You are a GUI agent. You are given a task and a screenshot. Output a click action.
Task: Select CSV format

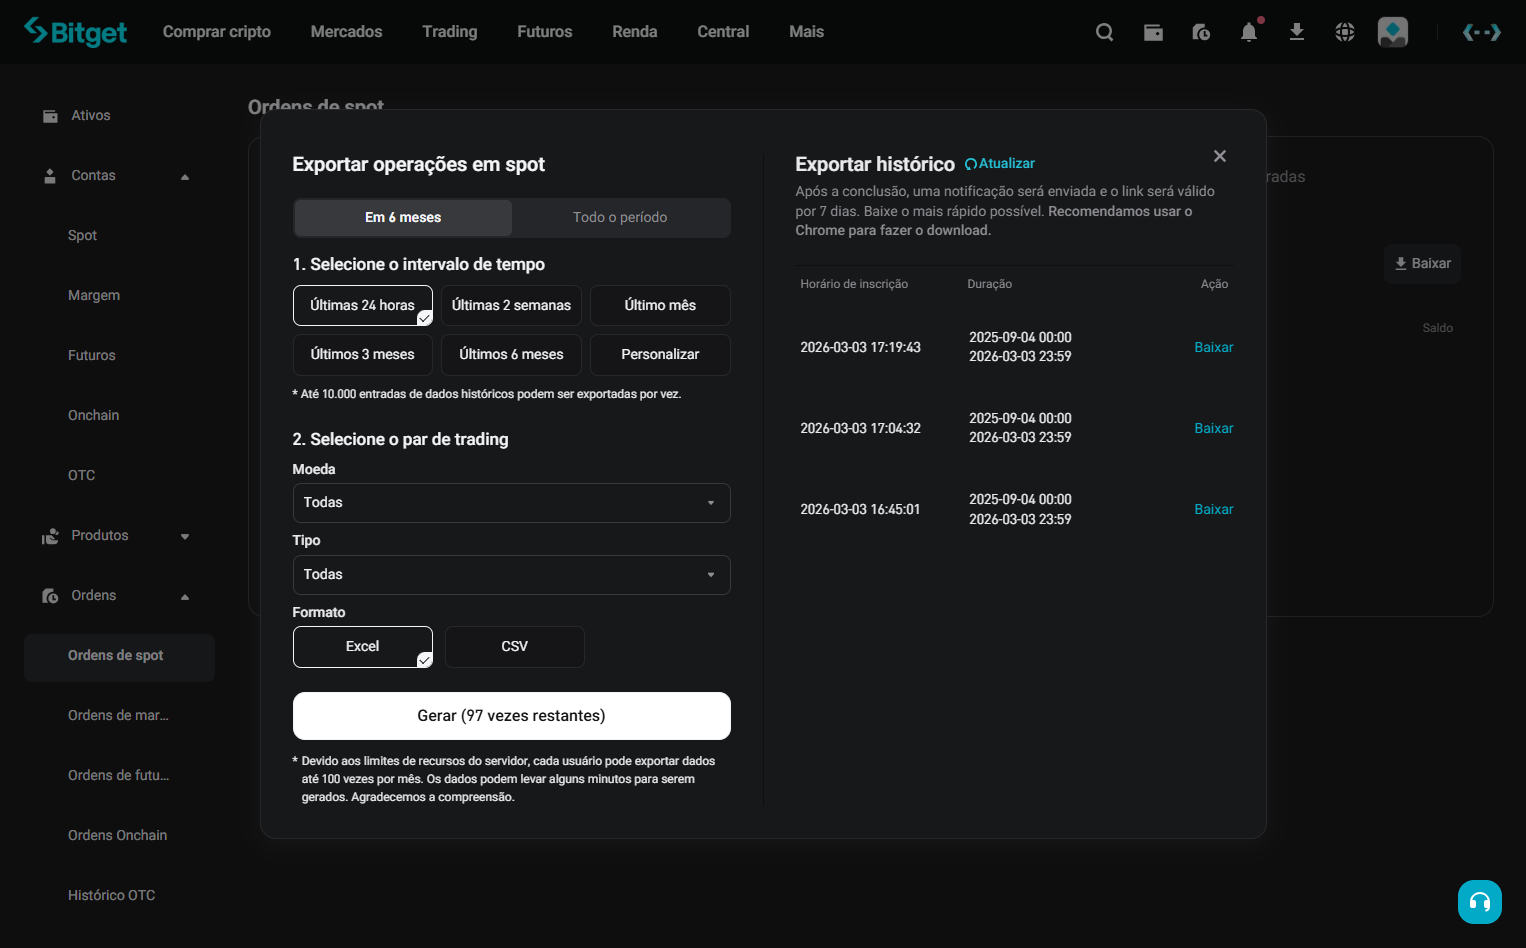(515, 647)
